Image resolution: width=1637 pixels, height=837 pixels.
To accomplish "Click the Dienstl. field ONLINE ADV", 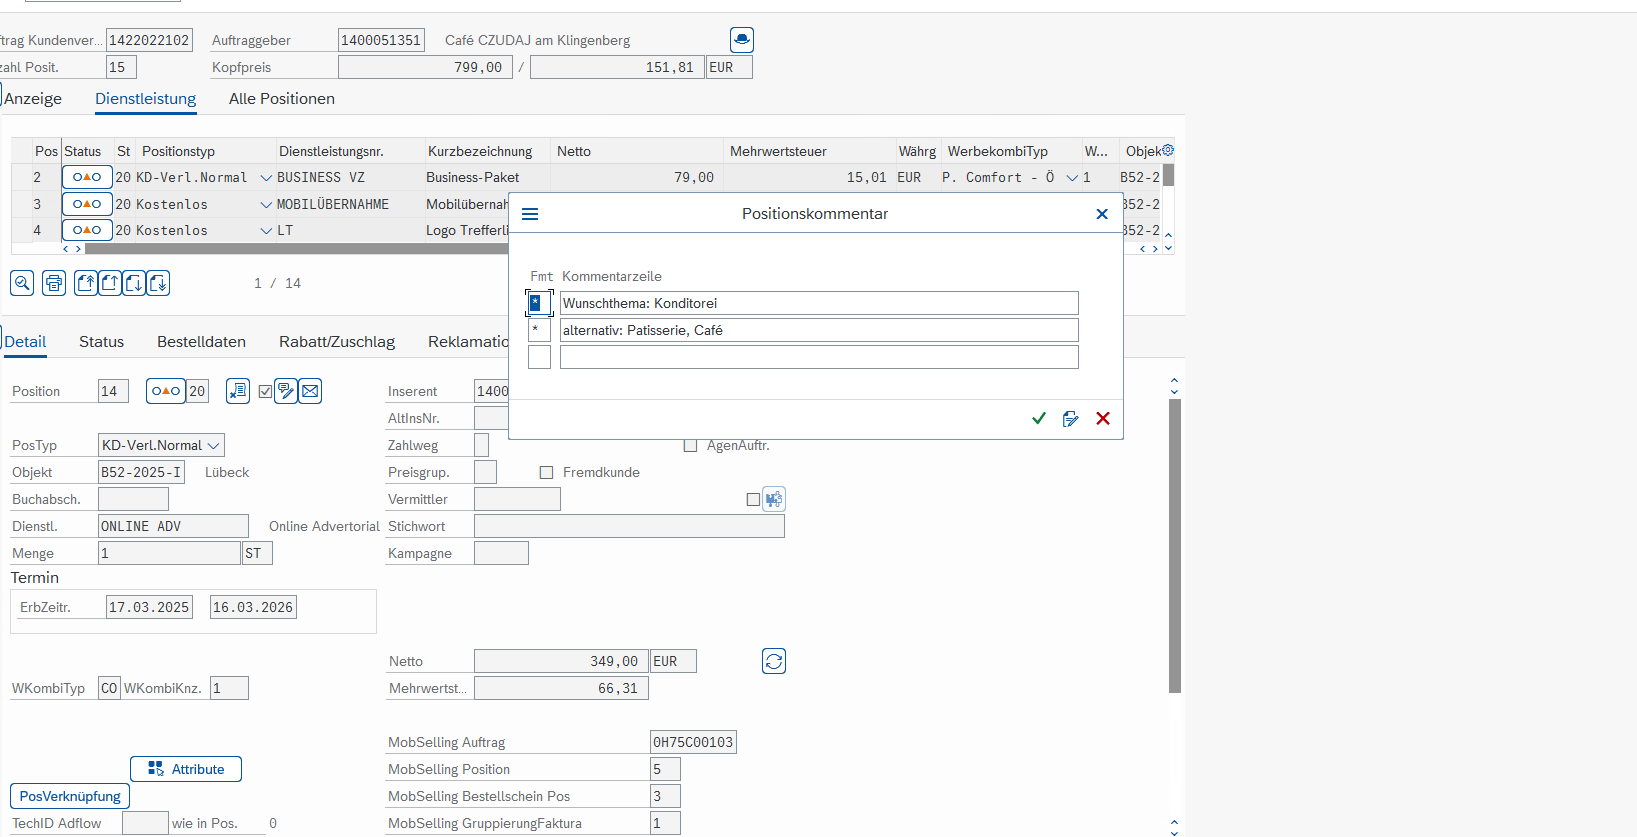I will point(173,526).
